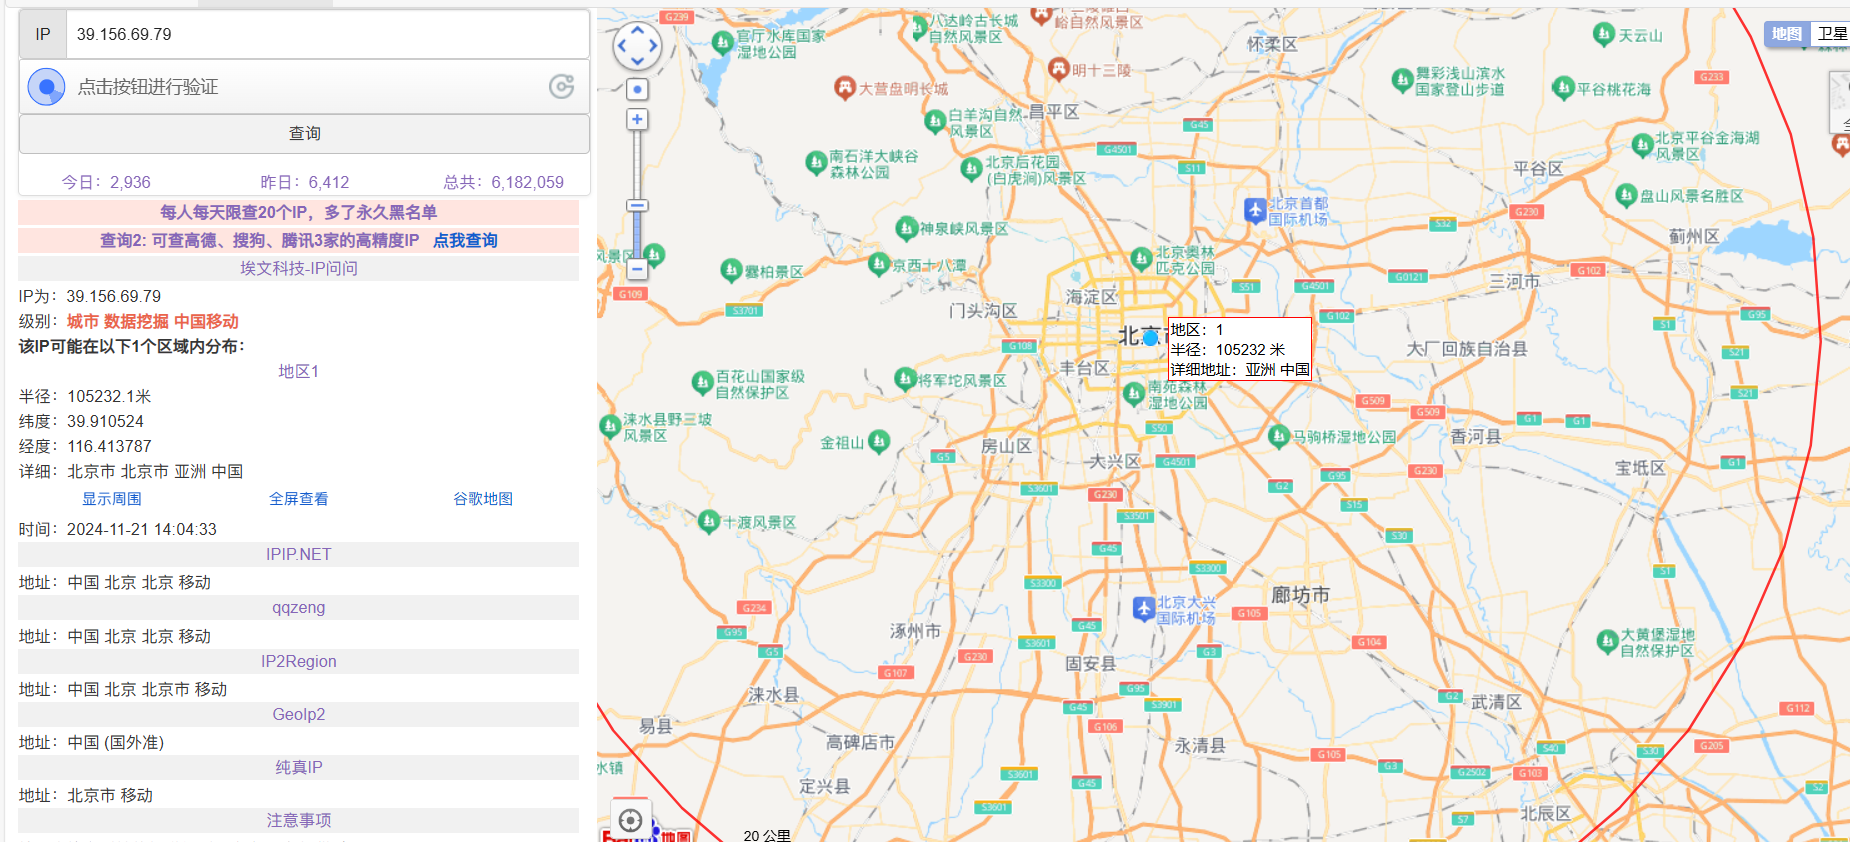Click the blue IP location dot in Beijing
The height and width of the screenshot is (842, 1850).
1150,338
